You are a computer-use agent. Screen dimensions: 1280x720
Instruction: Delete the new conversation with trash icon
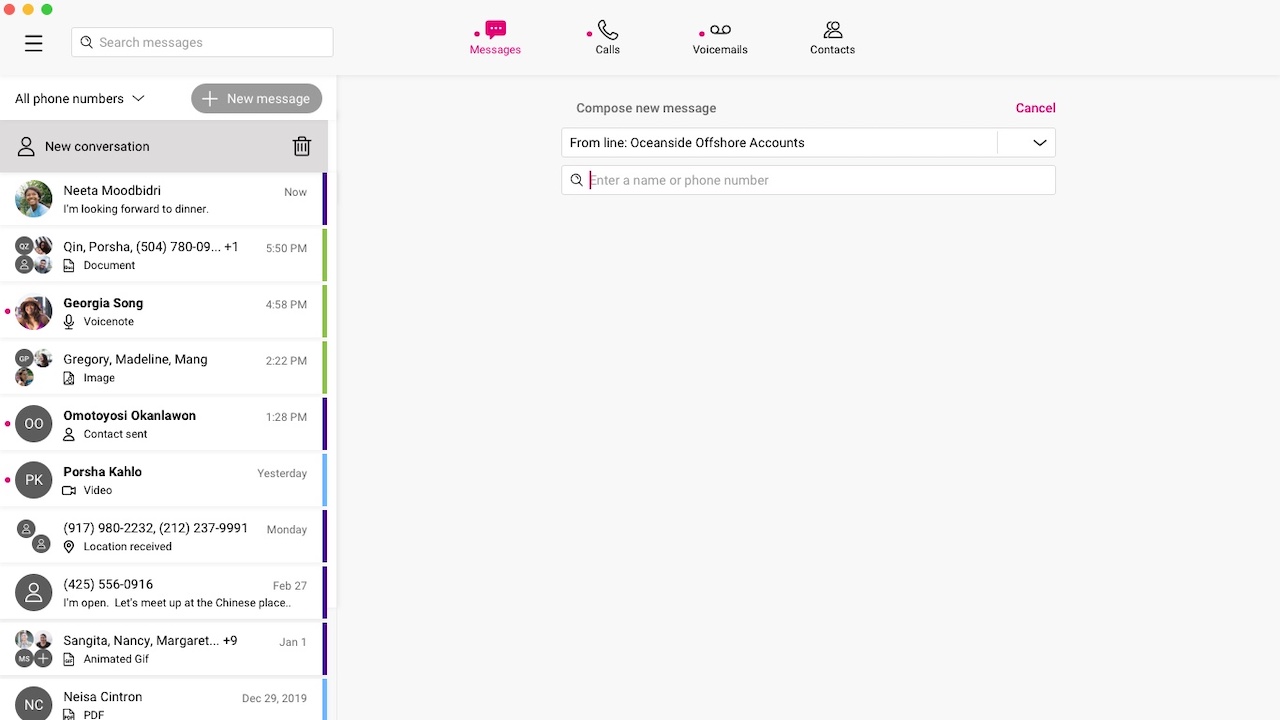pyautogui.click(x=301, y=147)
